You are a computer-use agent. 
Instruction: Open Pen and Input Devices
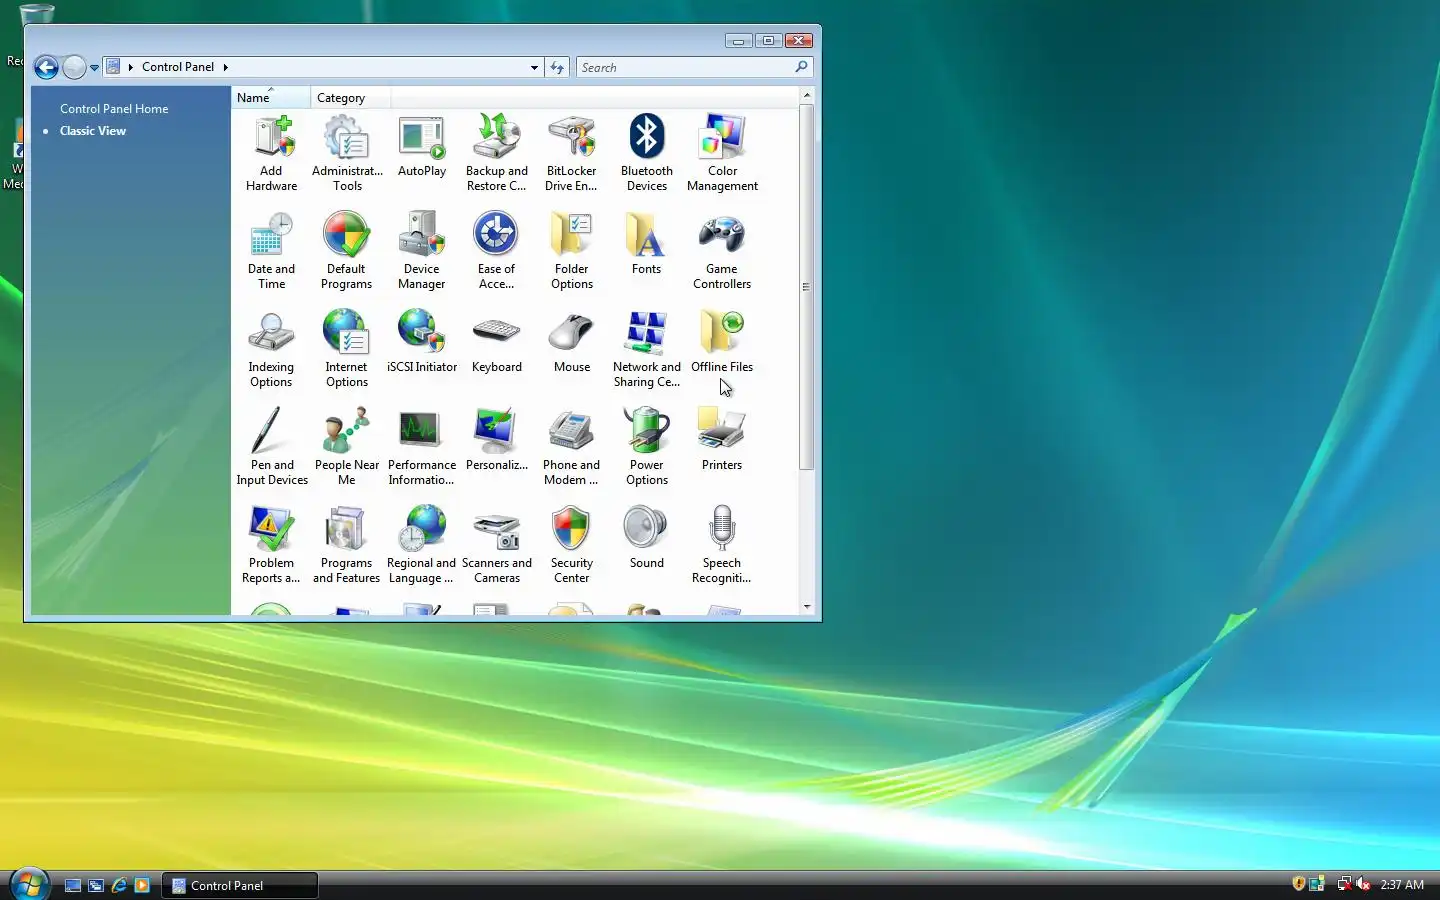click(x=271, y=446)
